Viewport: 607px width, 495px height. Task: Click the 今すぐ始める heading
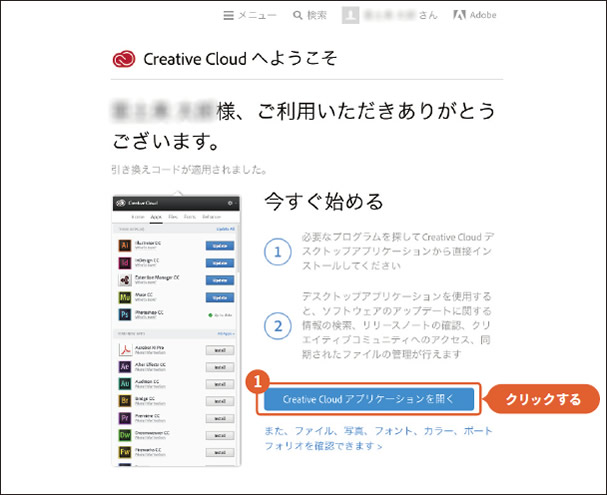click(324, 201)
